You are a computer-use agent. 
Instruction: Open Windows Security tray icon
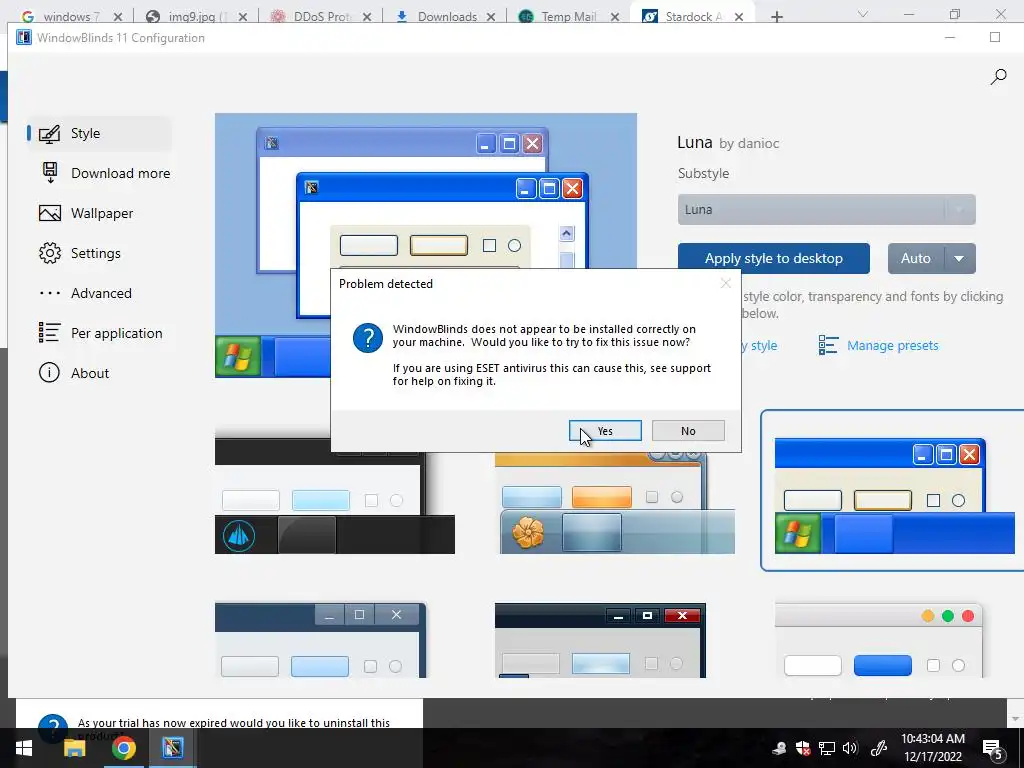pyautogui.click(x=803, y=748)
